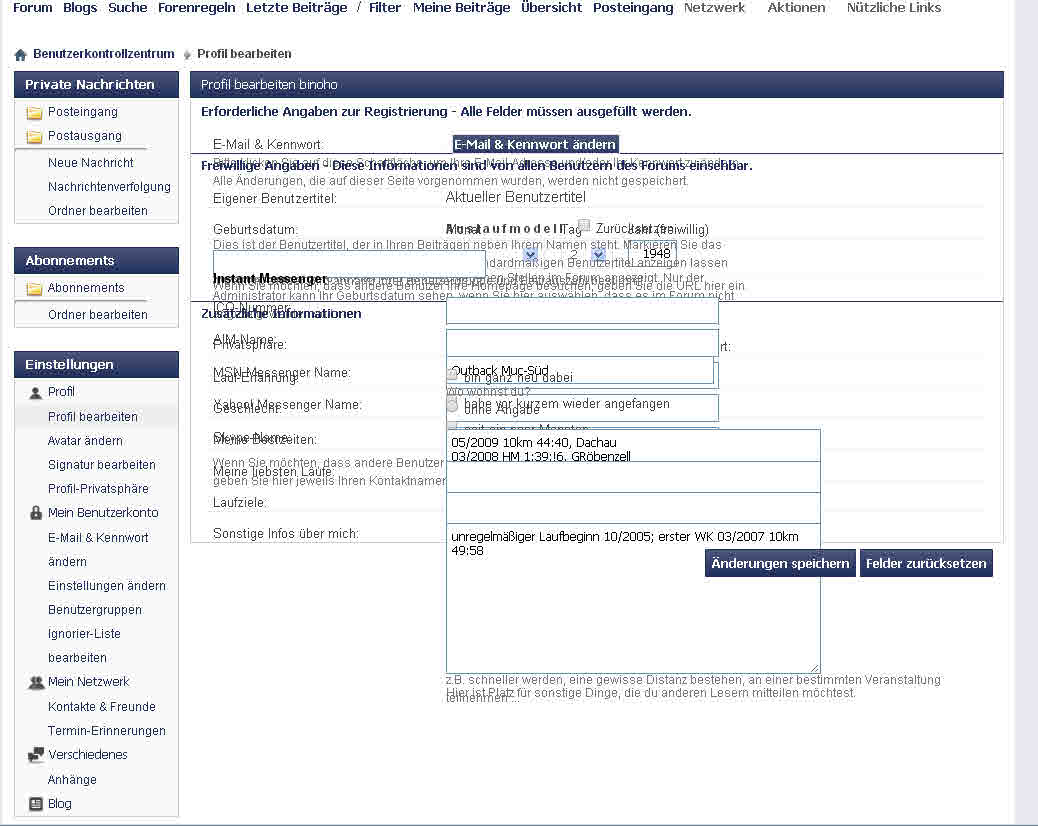Click the Profil person icon
The height and width of the screenshot is (826, 1038).
point(36,393)
